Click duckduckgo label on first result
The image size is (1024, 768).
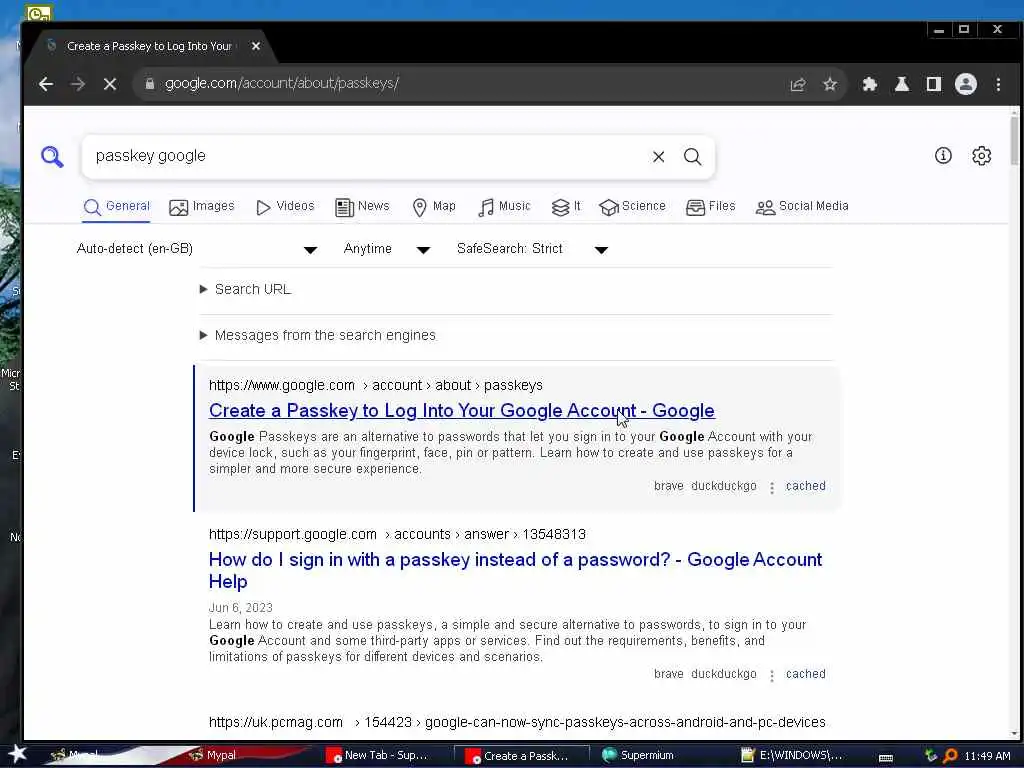pos(724,486)
